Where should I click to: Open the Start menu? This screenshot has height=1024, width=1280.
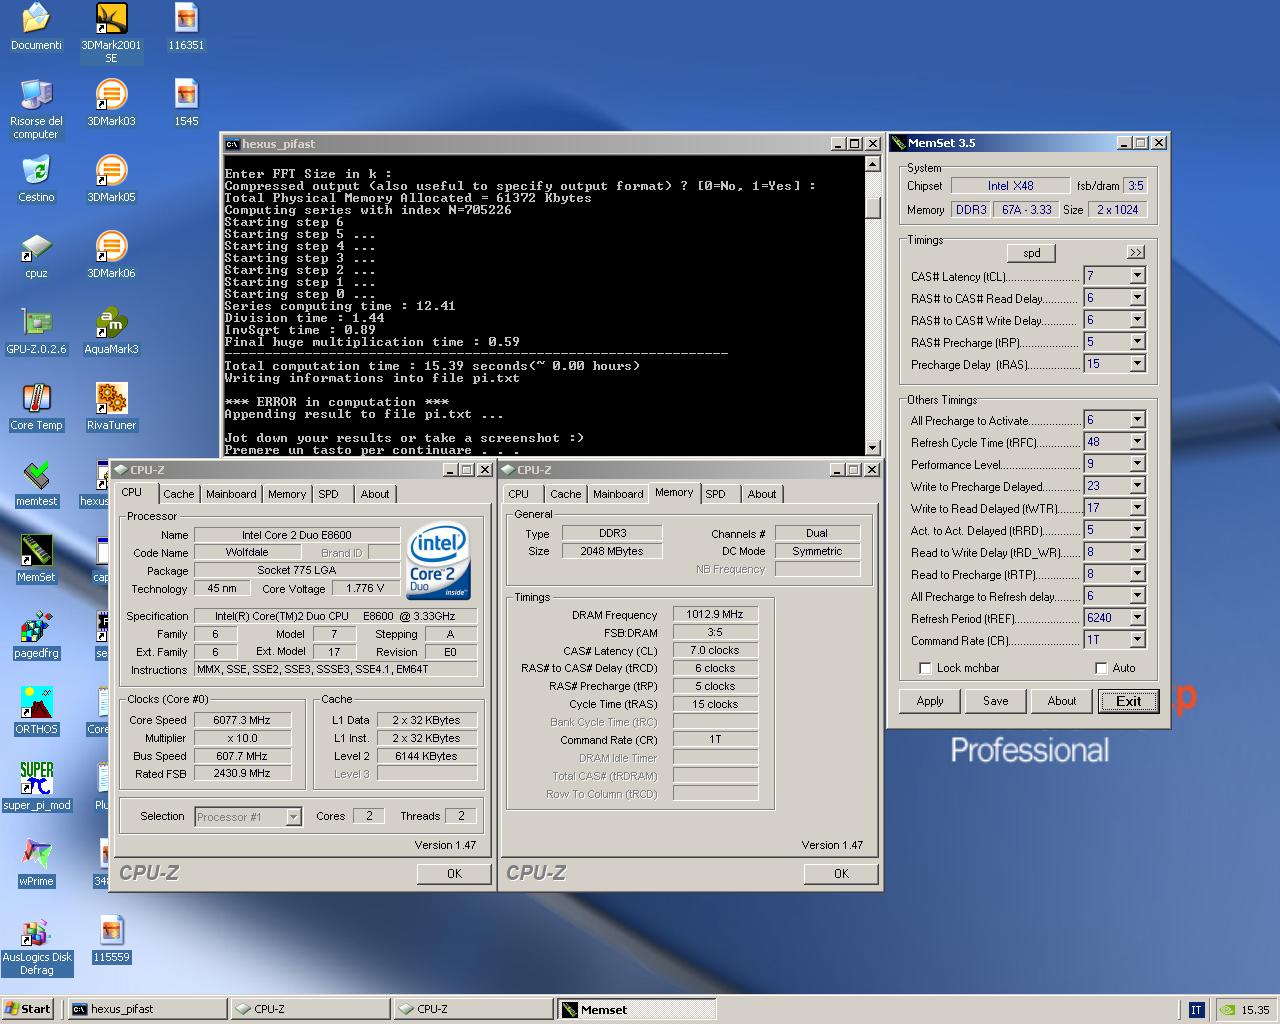28,1009
